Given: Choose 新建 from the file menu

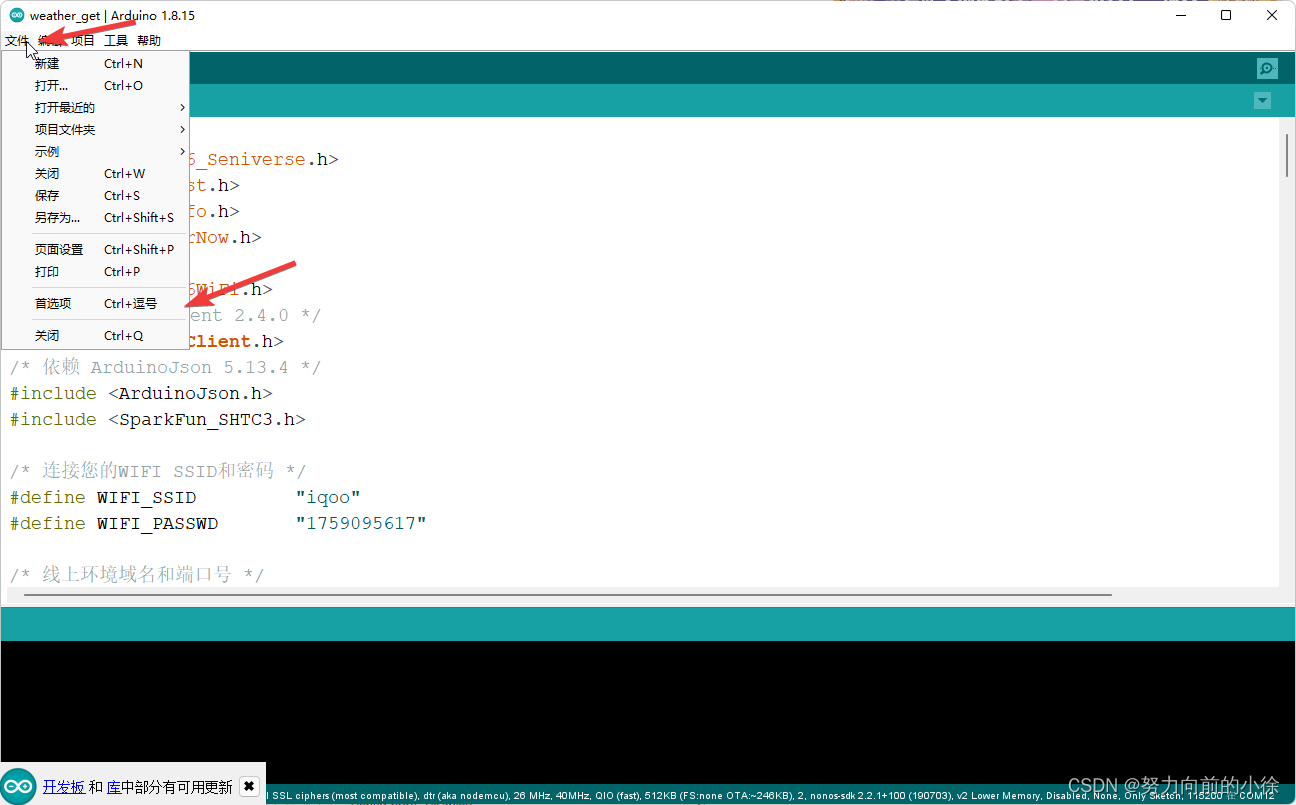Looking at the screenshot, I should (x=95, y=63).
